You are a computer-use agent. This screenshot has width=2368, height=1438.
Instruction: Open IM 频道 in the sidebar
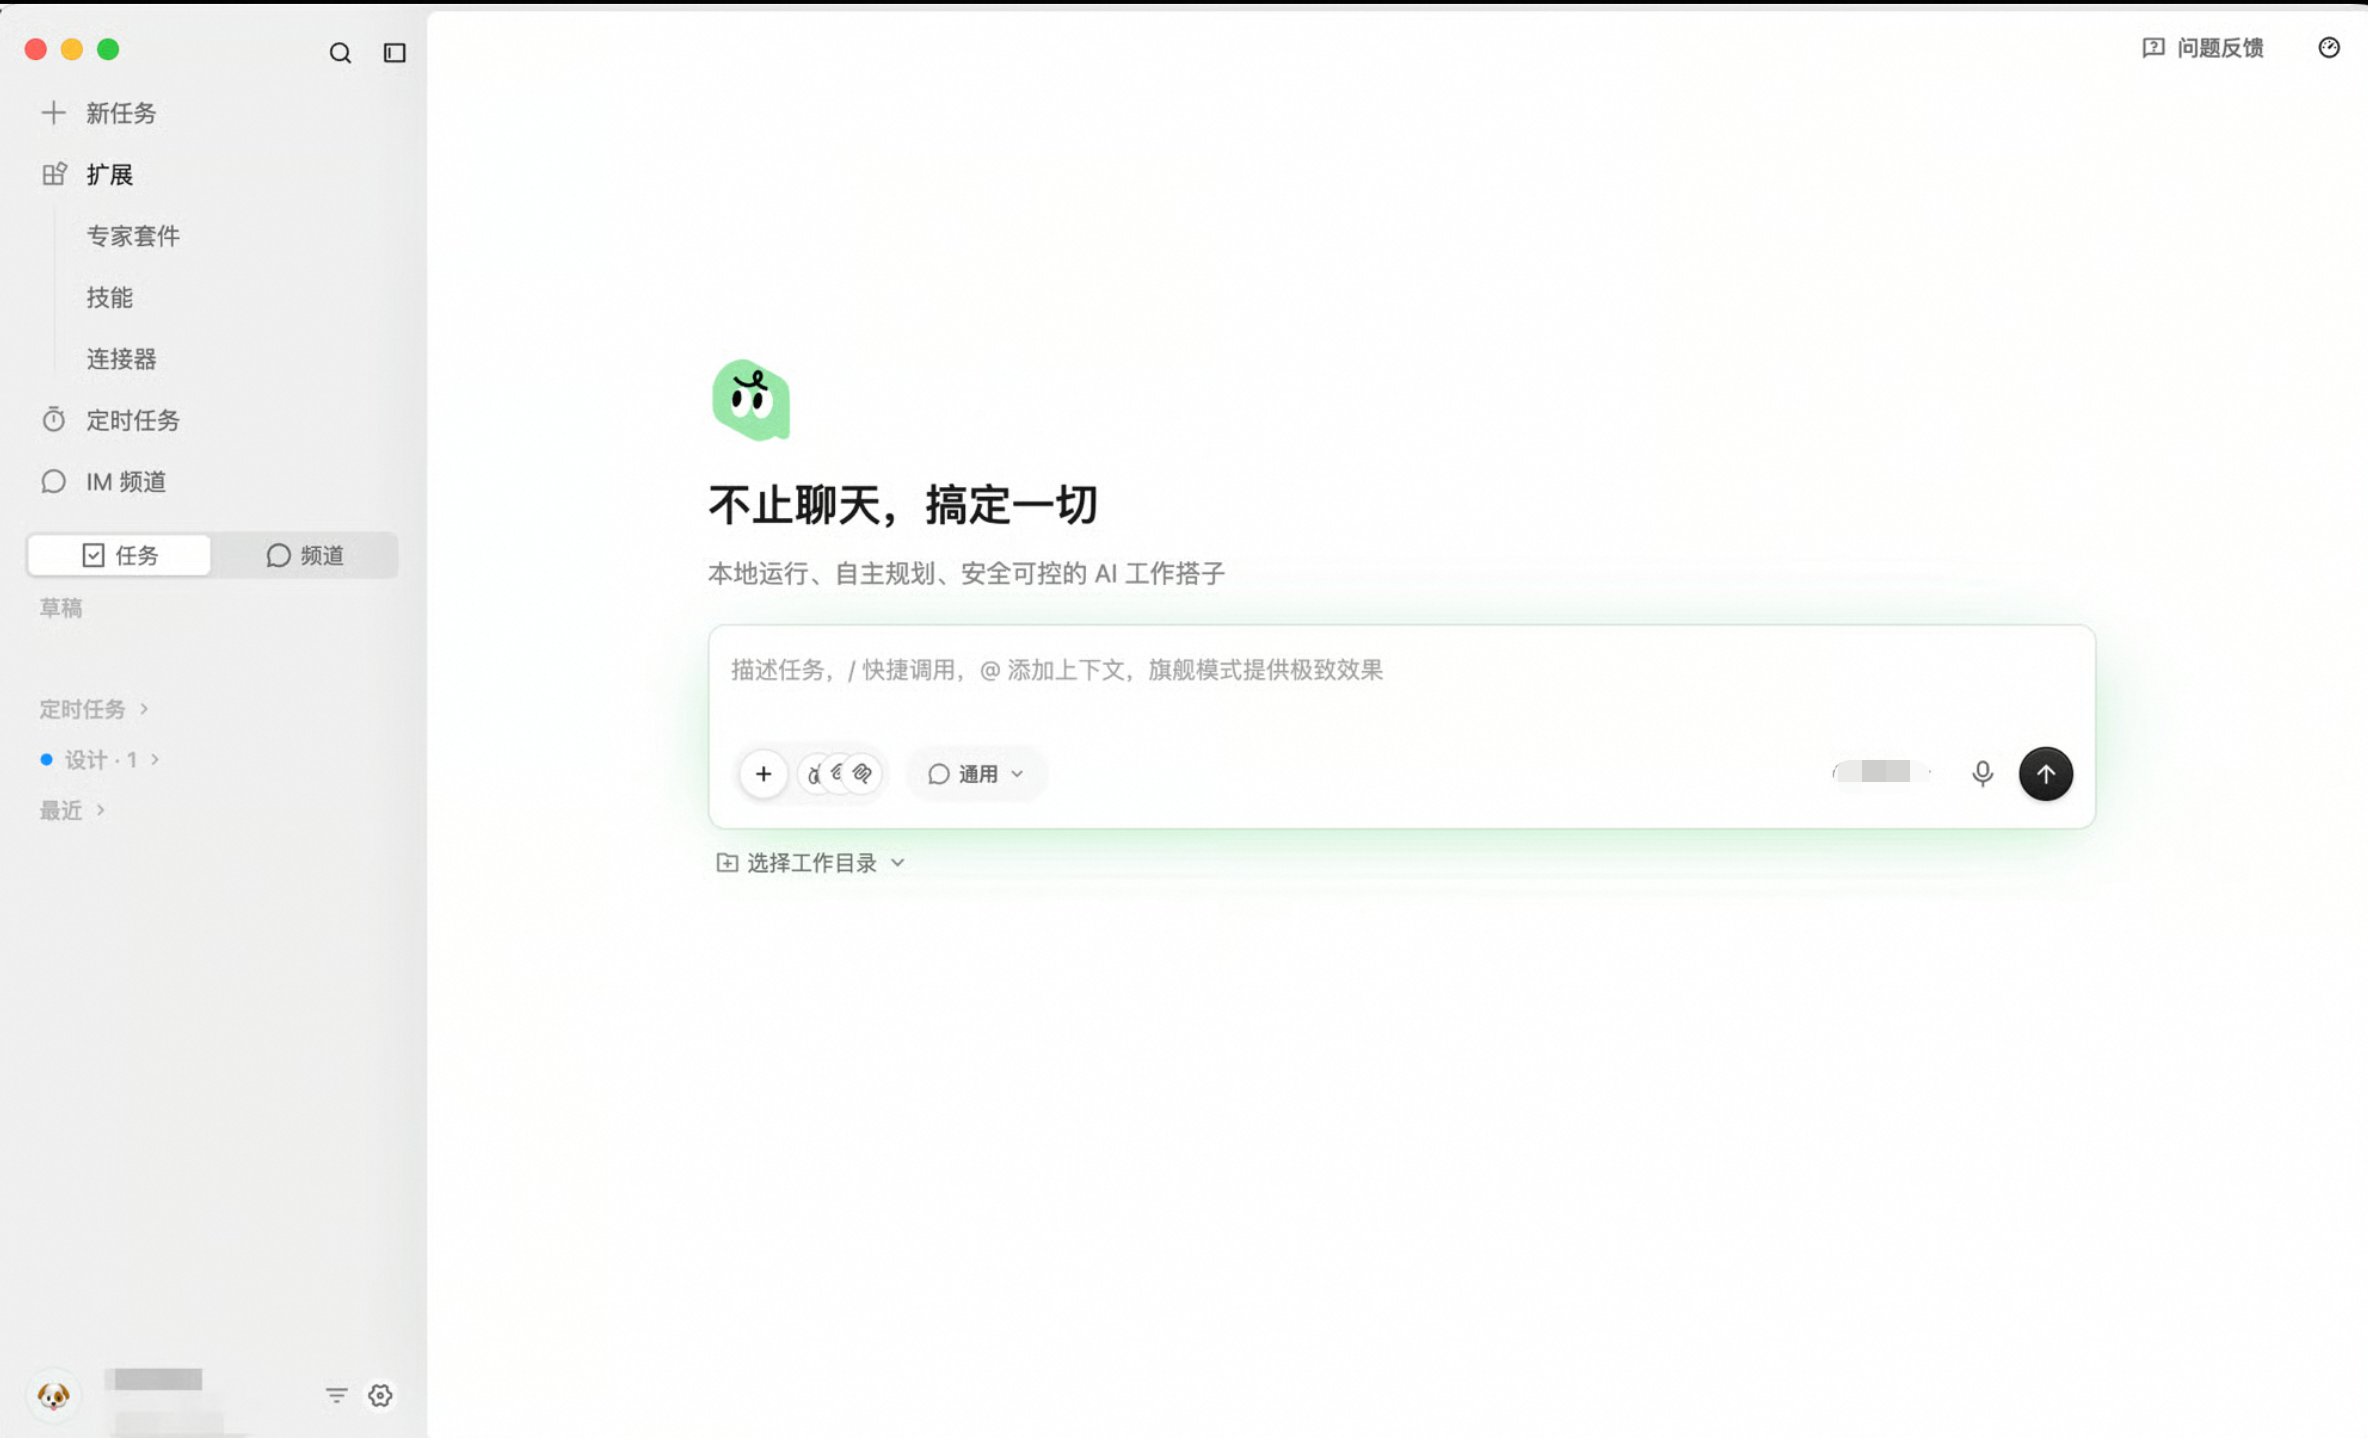click(x=126, y=481)
